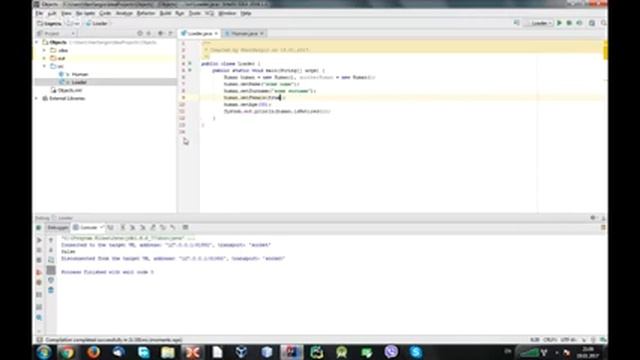Click Show Execution Point icon
The height and width of the screenshot is (360, 640).
point(111,227)
